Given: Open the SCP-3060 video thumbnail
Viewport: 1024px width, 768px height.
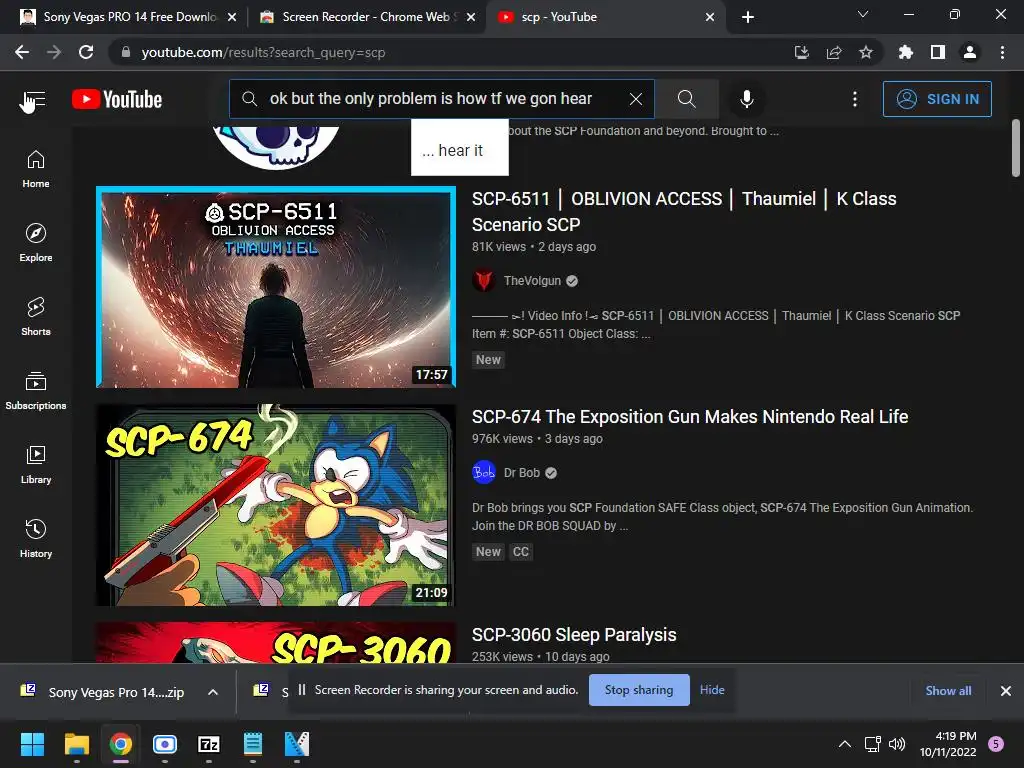Looking at the screenshot, I should coord(276,643).
